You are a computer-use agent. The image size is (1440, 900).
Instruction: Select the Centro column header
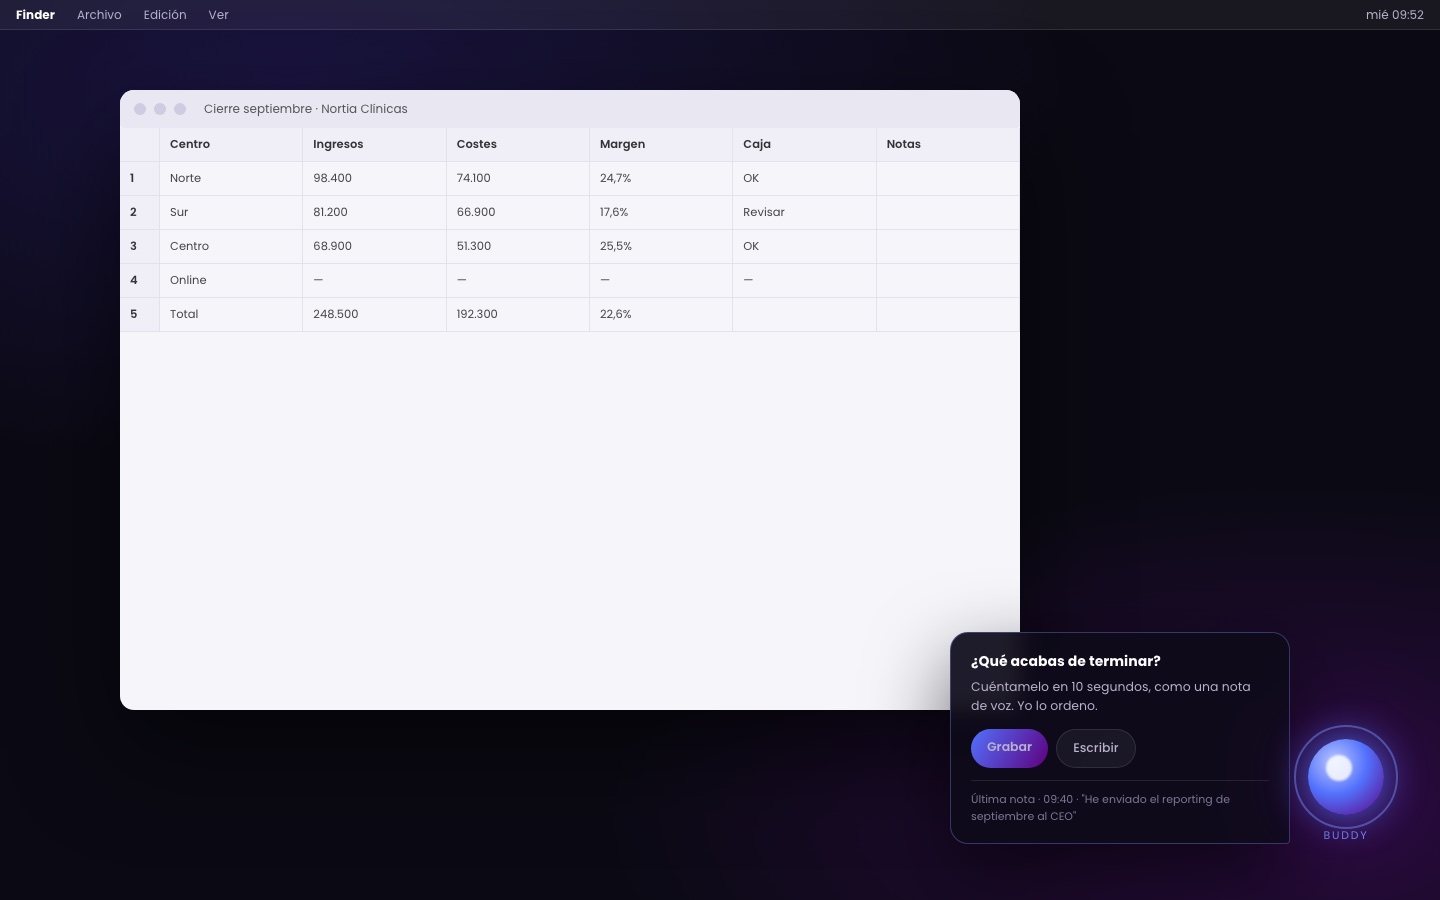(x=231, y=144)
